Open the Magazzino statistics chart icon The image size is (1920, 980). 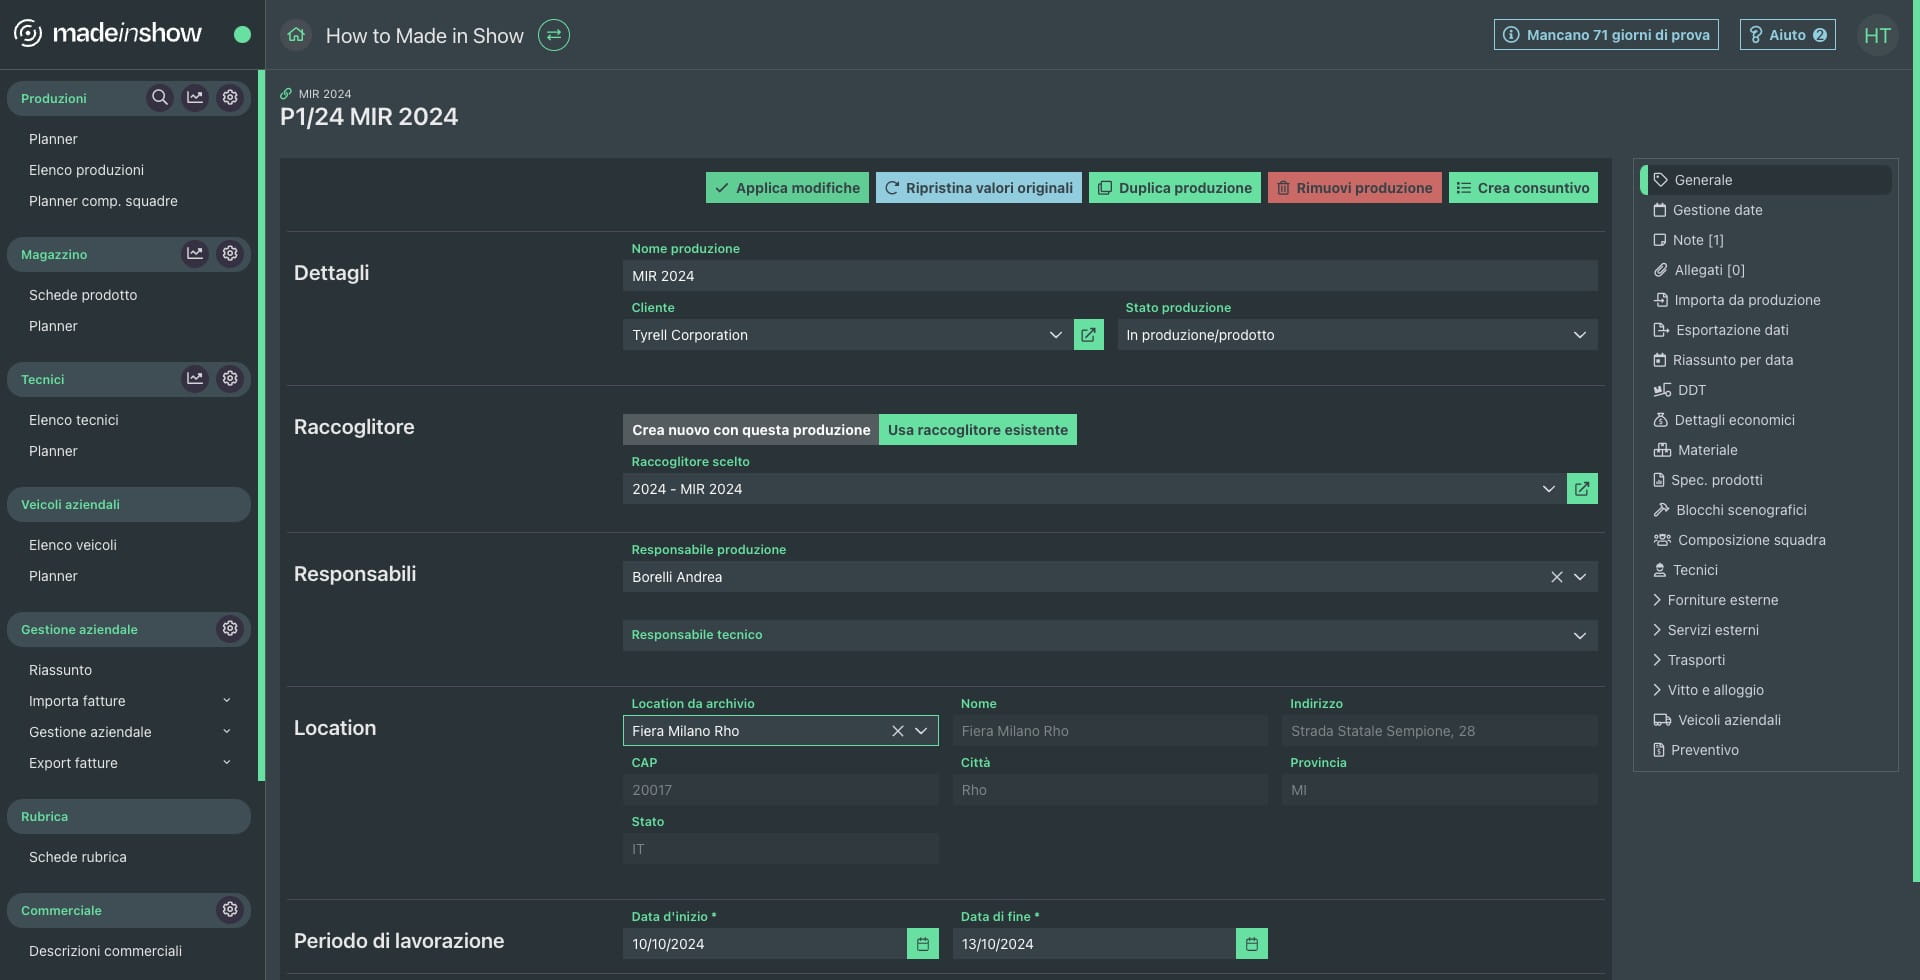[x=195, y=253]
